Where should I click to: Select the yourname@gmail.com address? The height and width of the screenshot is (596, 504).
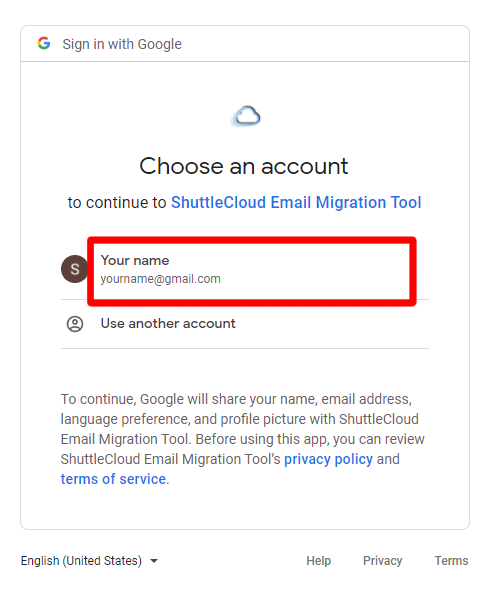[x=160, y=279]
